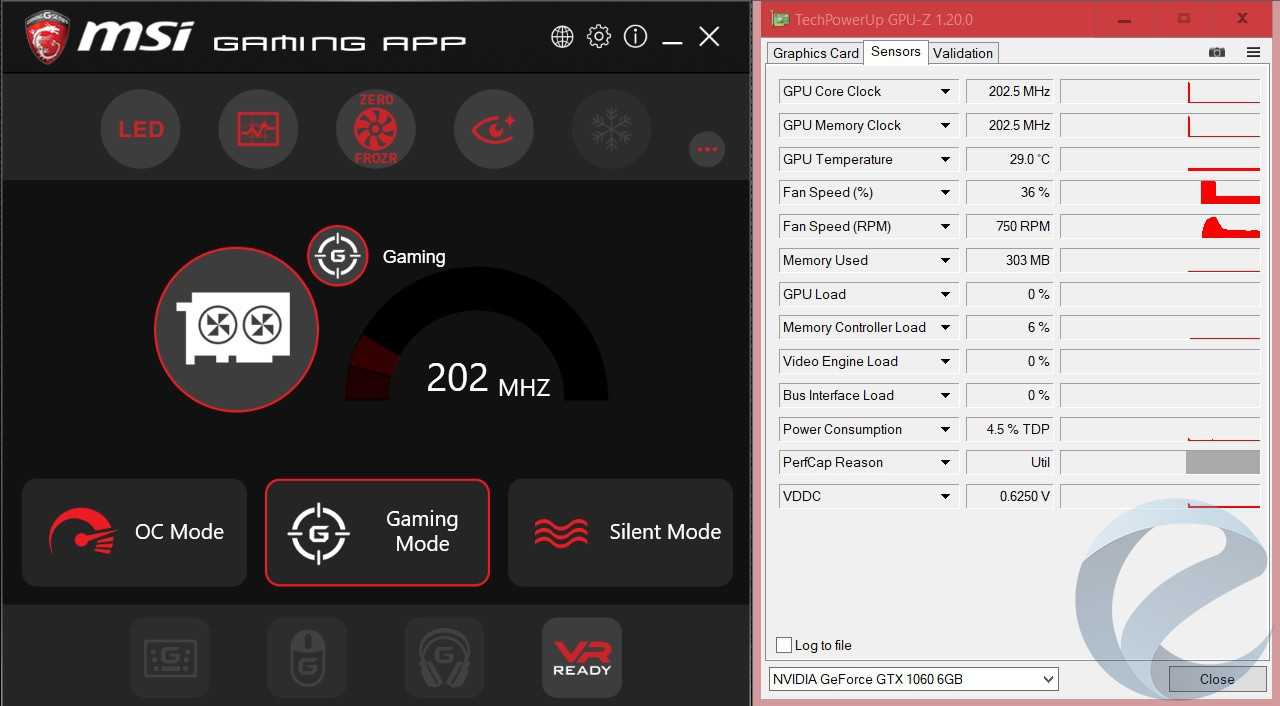1280x706 pixels.
Task: Toggle the Zero Frozr fan icon
Action: click(x=376, y=130)
